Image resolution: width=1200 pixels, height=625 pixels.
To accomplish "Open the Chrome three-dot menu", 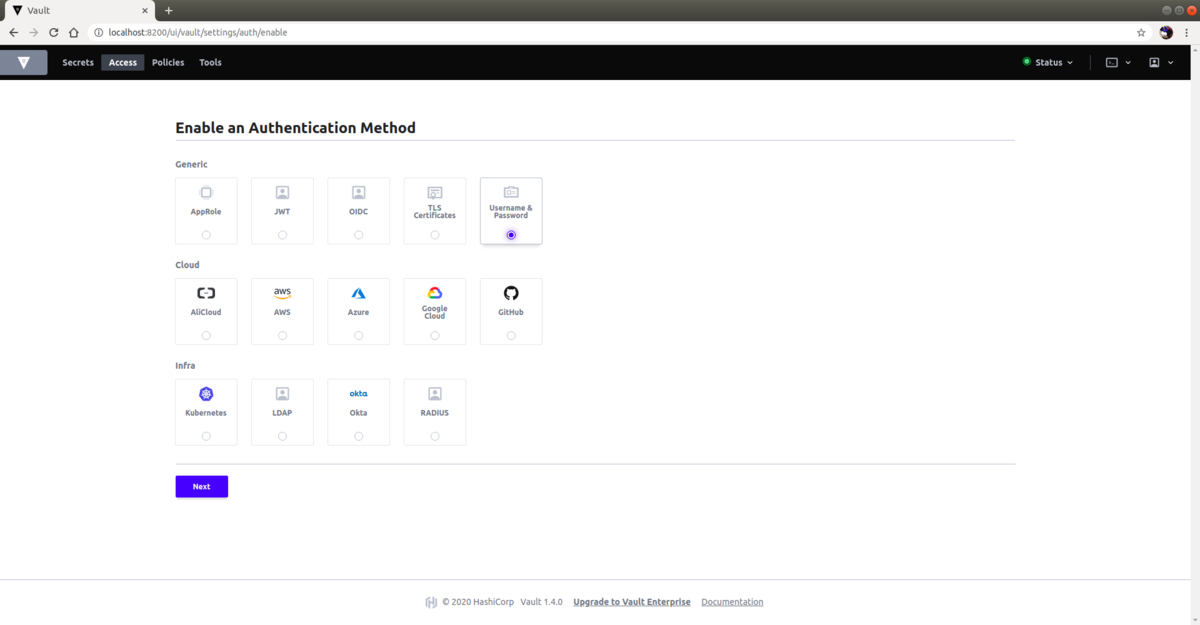I will click(1187, 32).
